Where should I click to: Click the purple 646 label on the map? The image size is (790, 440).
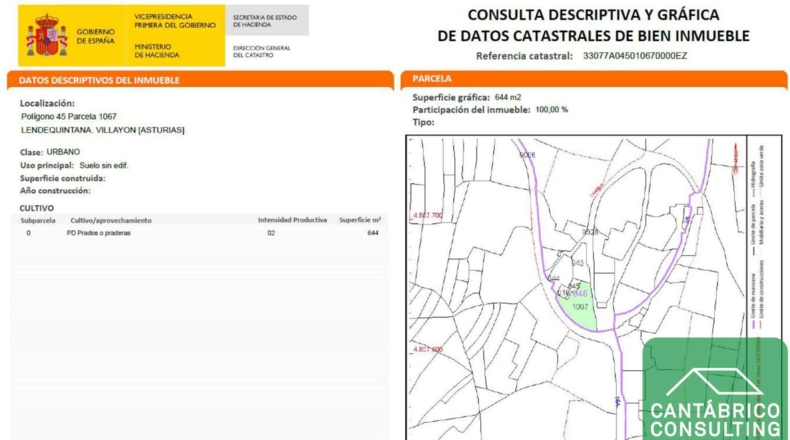coord(580,293)
